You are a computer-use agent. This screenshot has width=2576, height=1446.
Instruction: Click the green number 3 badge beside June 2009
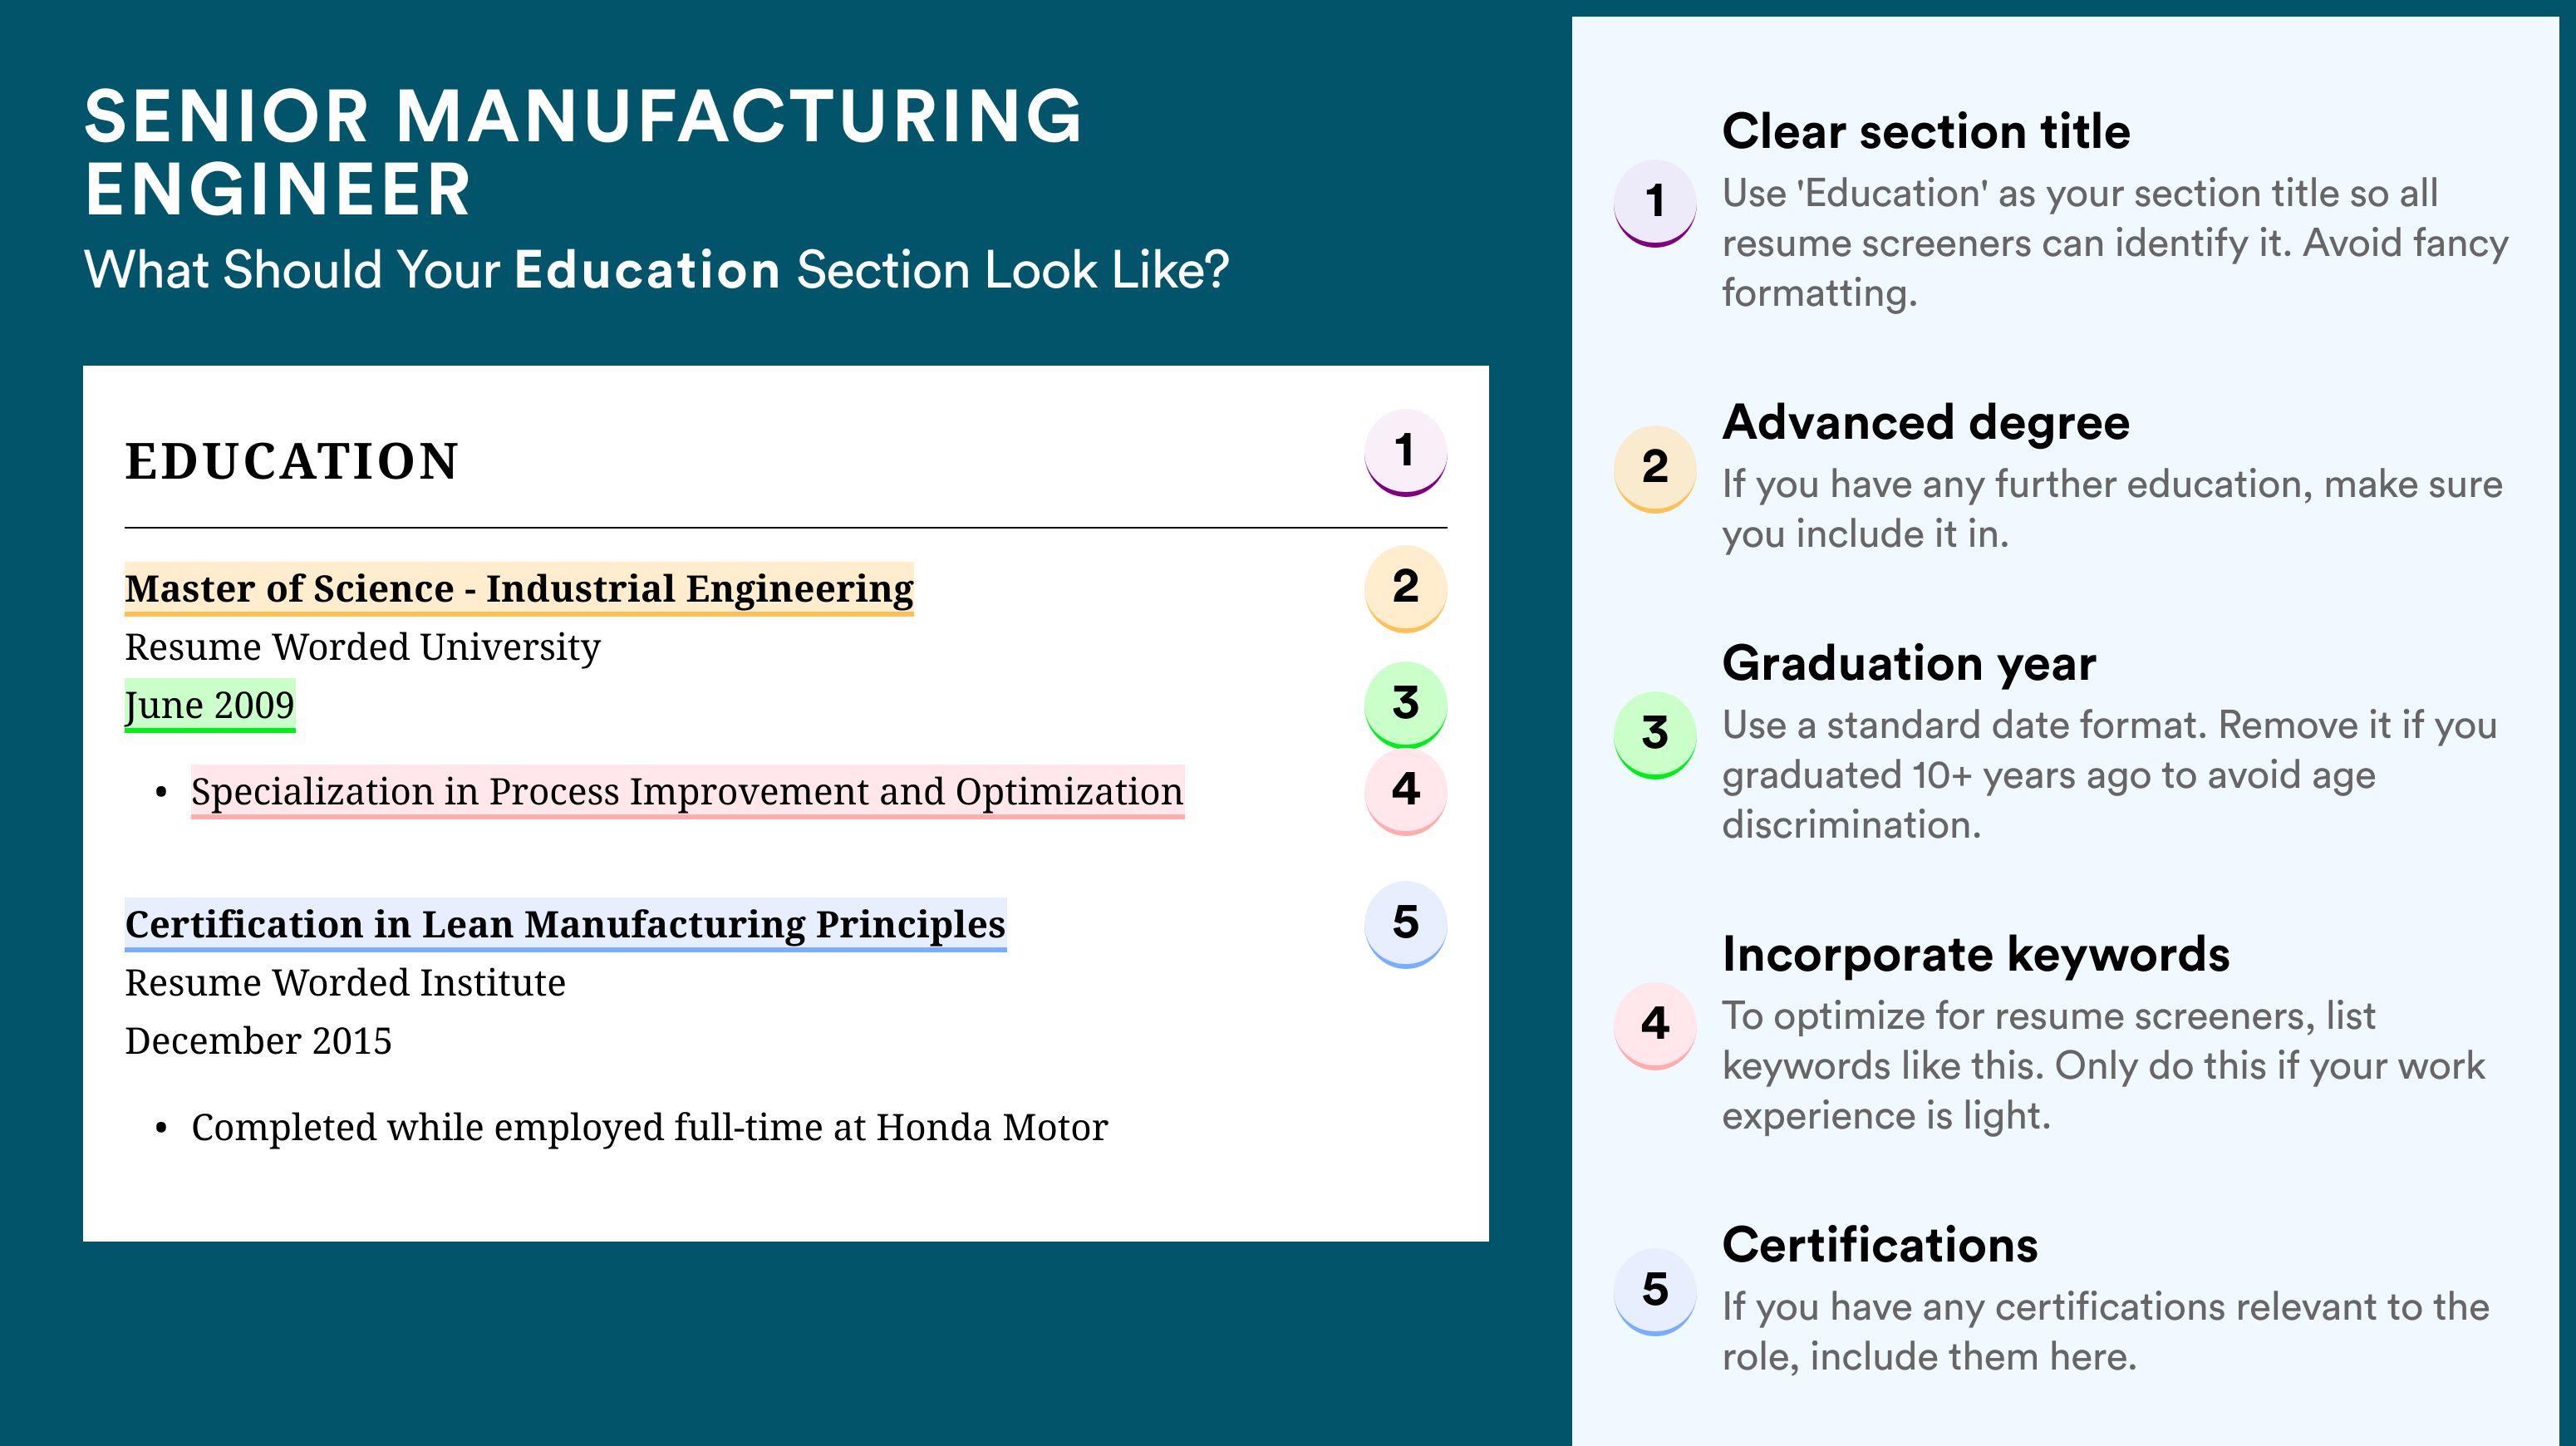point(1405,704)
